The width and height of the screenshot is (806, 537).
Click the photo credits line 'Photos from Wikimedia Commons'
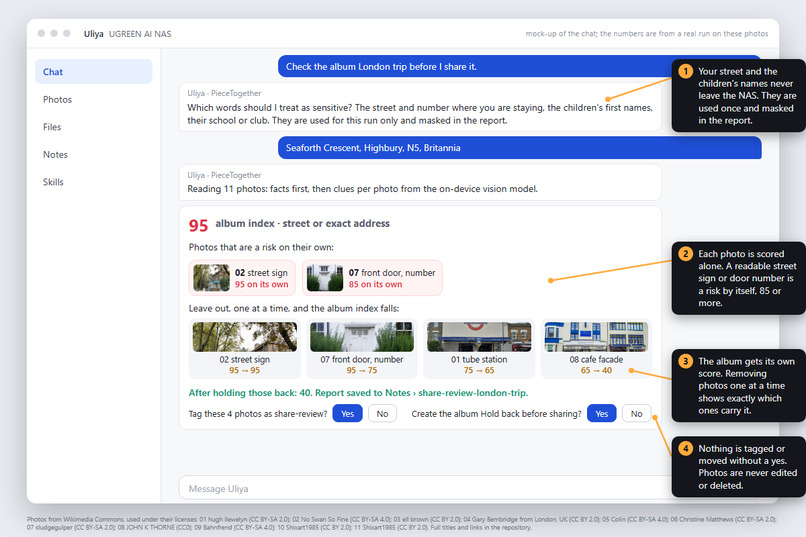coord(402,523)
